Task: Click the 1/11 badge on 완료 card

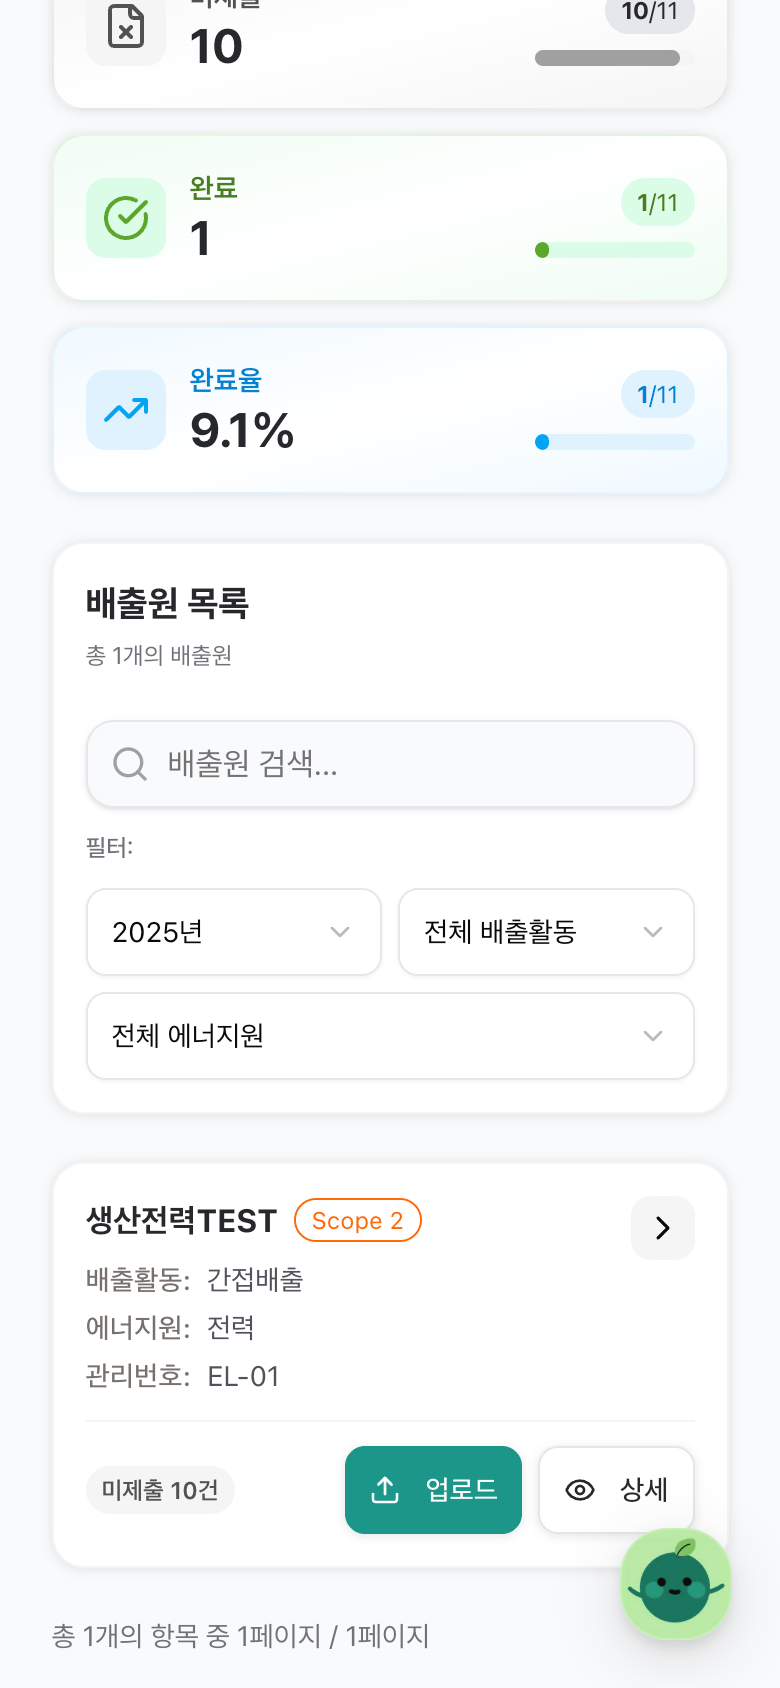Action: tap(658, 203)
